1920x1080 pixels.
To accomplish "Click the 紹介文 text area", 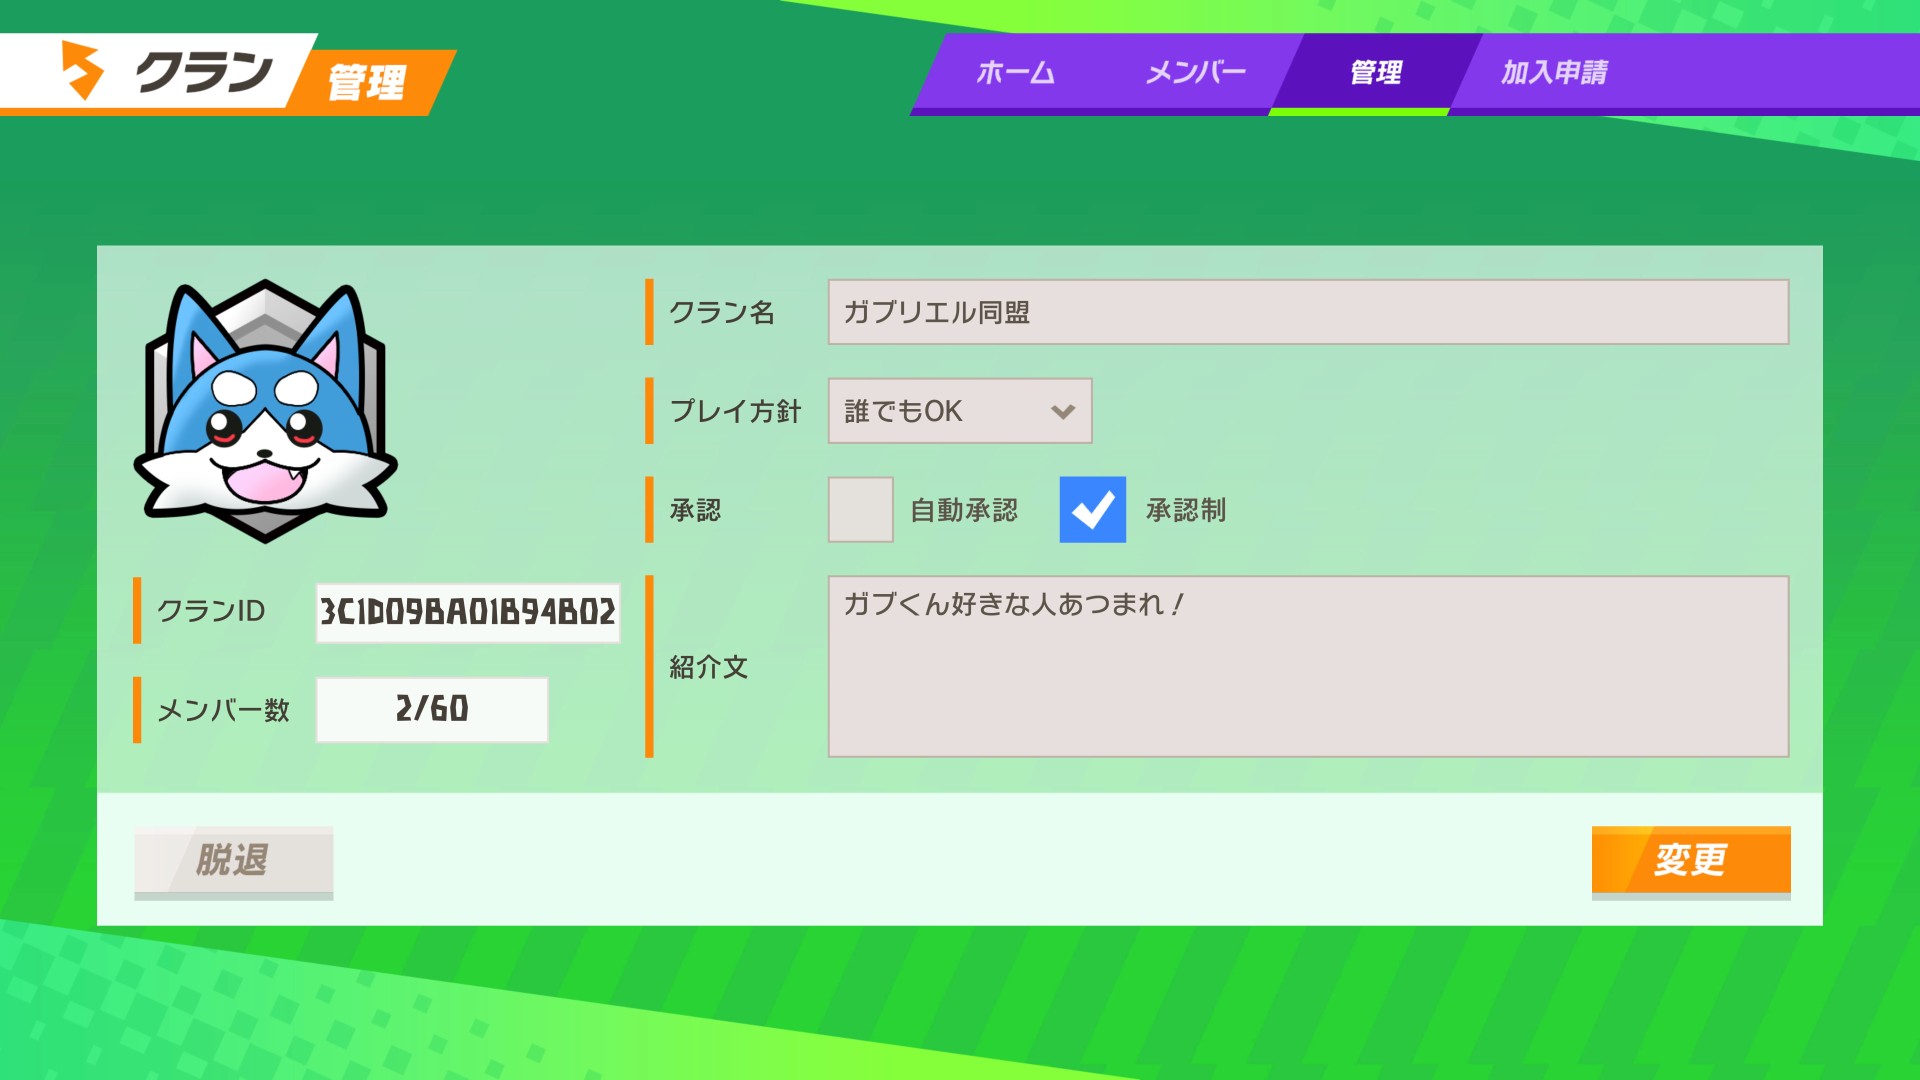I will 1307,666.
